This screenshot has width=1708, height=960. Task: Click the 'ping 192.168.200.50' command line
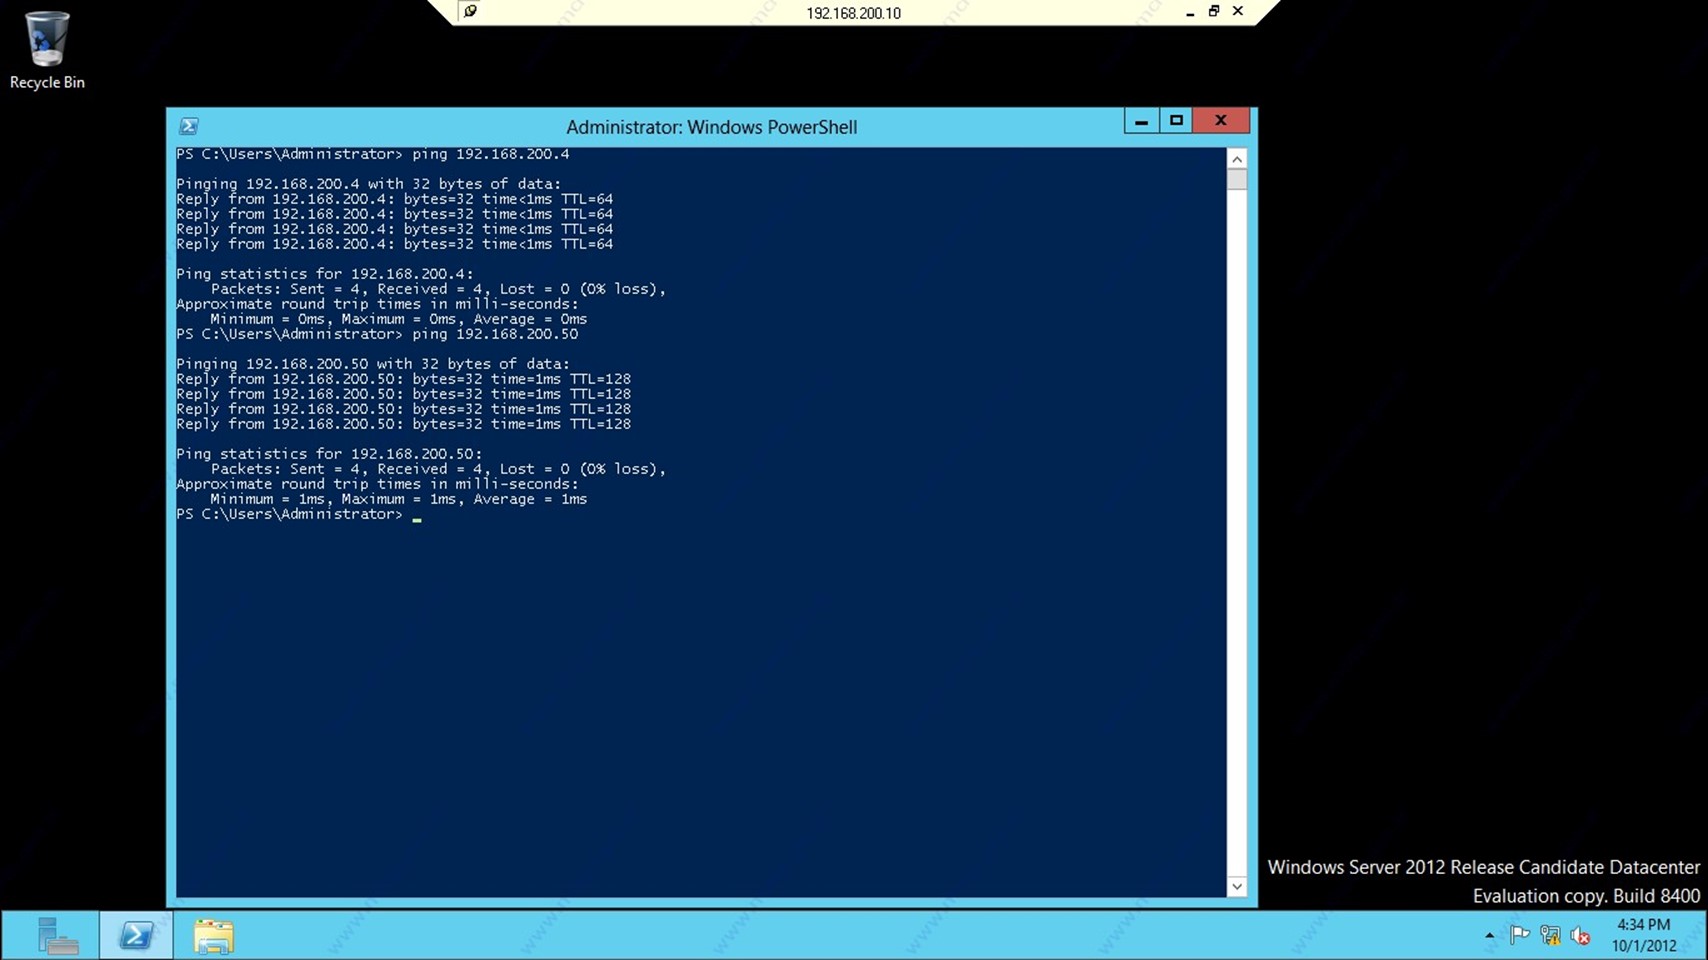pos(377,334)
